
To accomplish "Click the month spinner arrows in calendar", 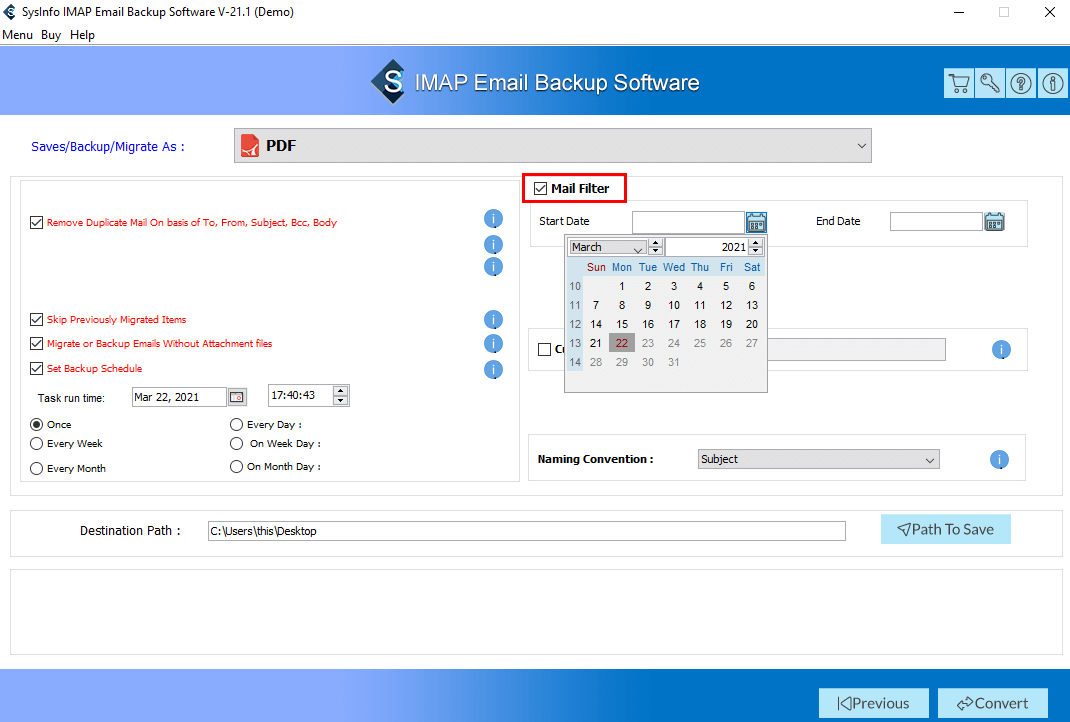I will click(656, 247).
